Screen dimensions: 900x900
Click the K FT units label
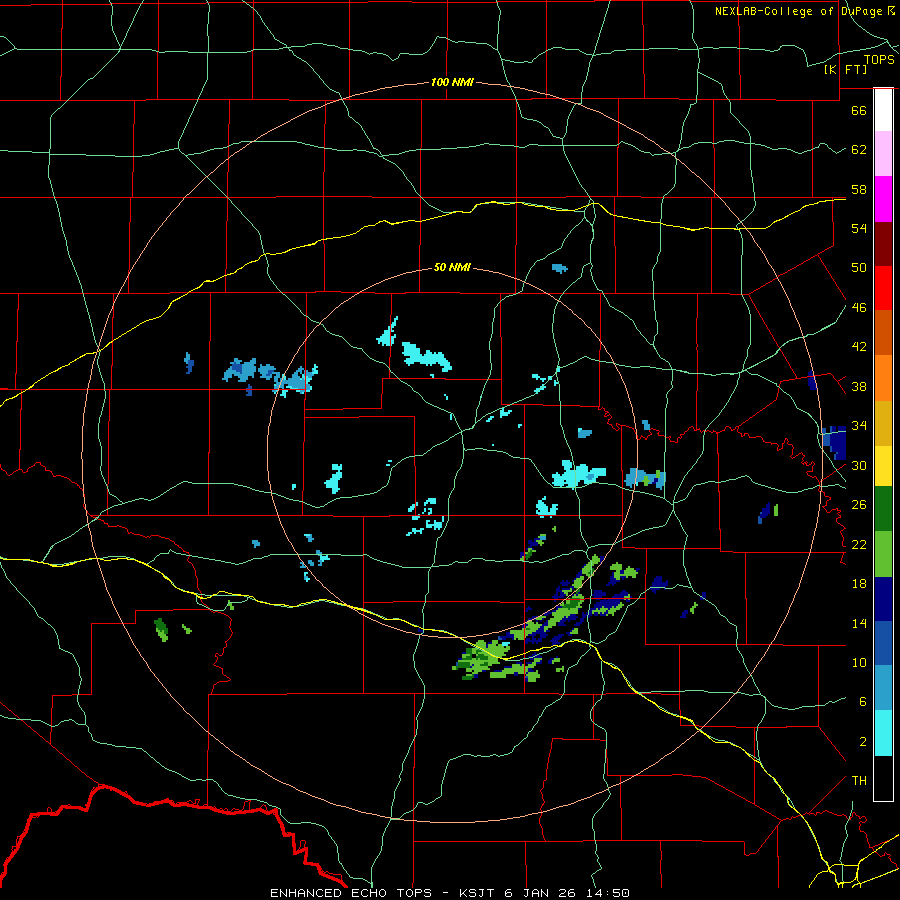(x=845, y=69)
